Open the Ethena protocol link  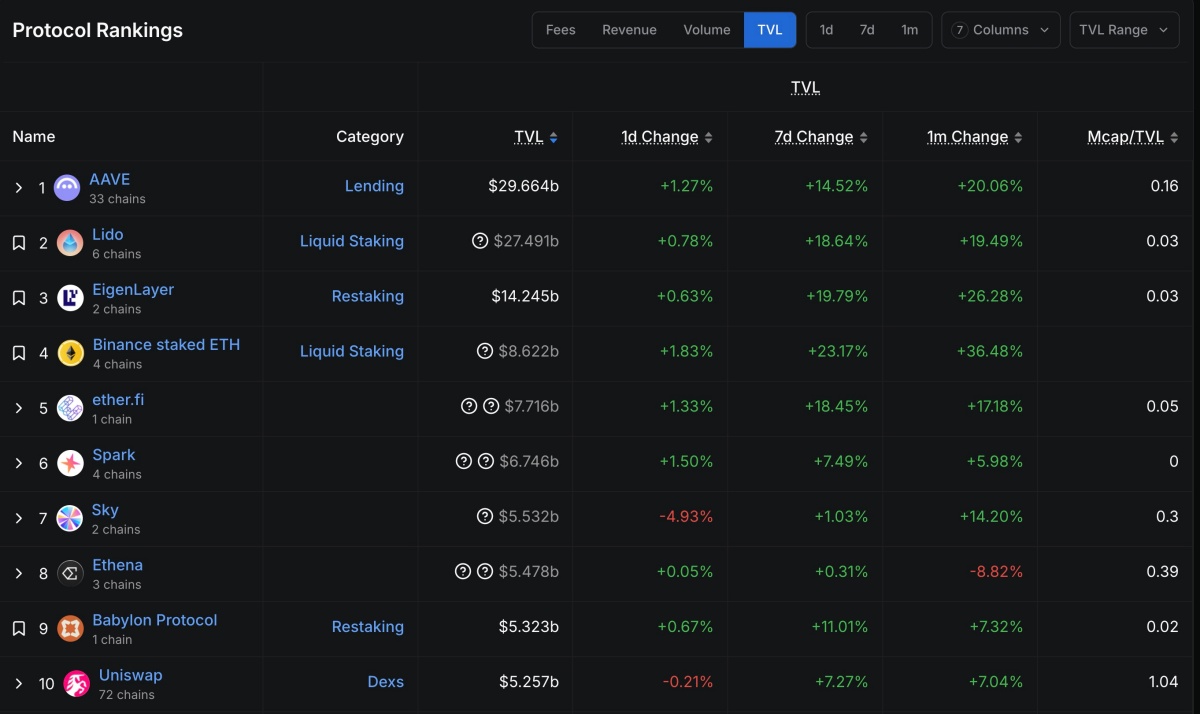[x=117, y=565]
